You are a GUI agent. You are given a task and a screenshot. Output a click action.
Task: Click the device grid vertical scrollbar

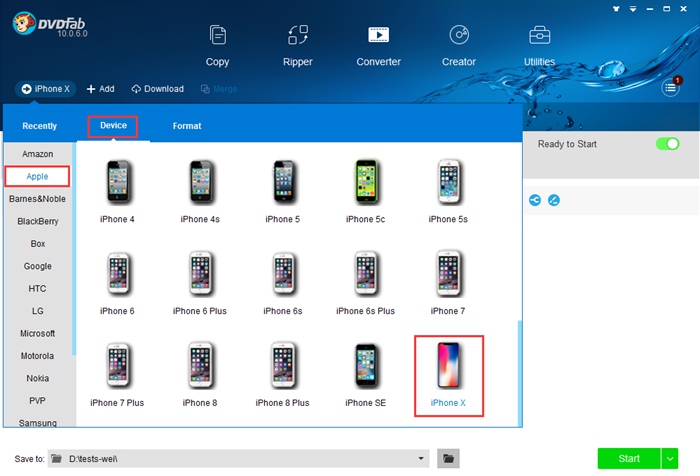(x=520, y=373)
